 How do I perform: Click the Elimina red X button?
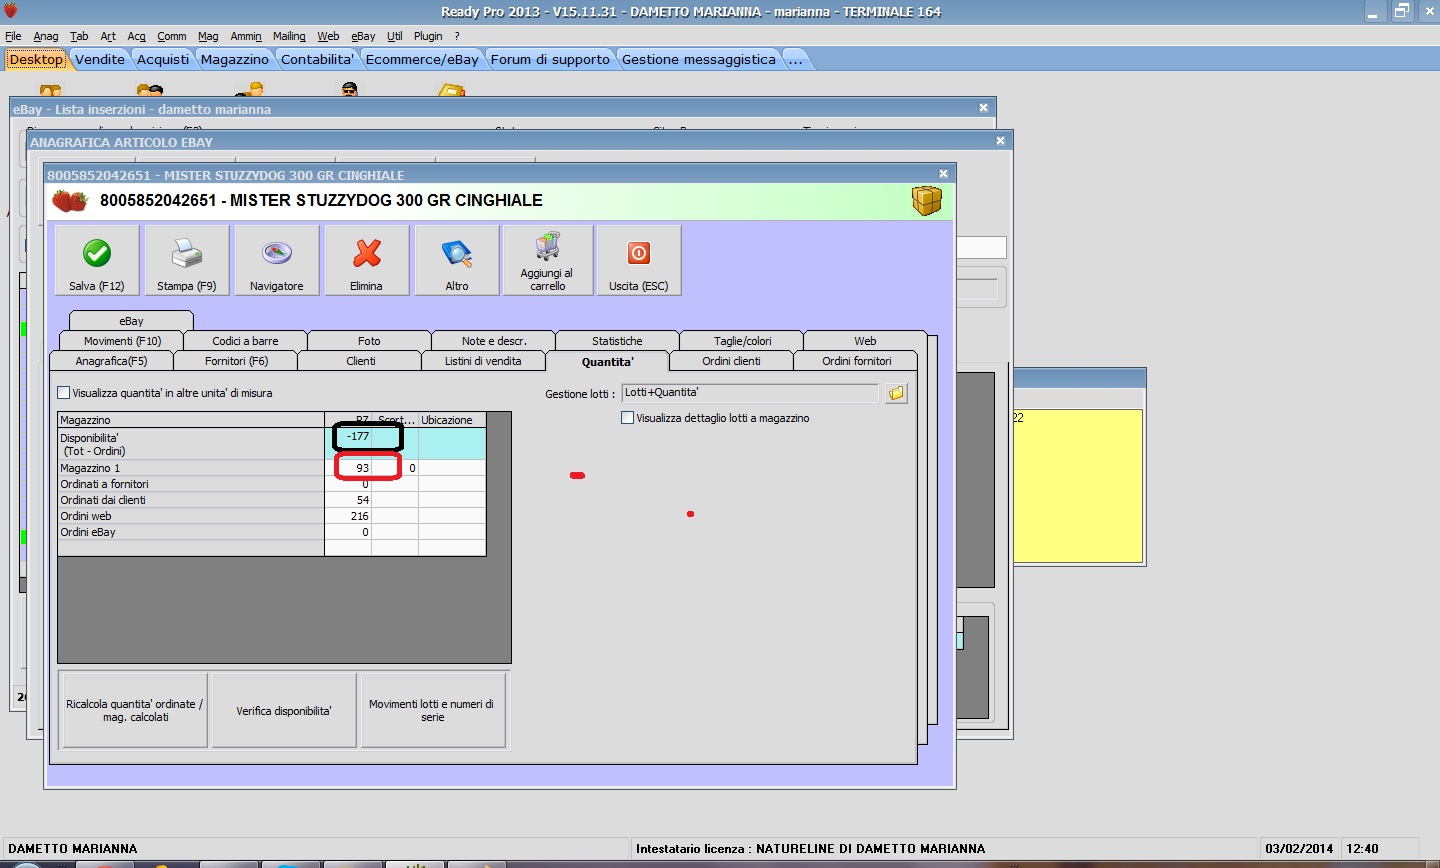(x=367, y=260)
